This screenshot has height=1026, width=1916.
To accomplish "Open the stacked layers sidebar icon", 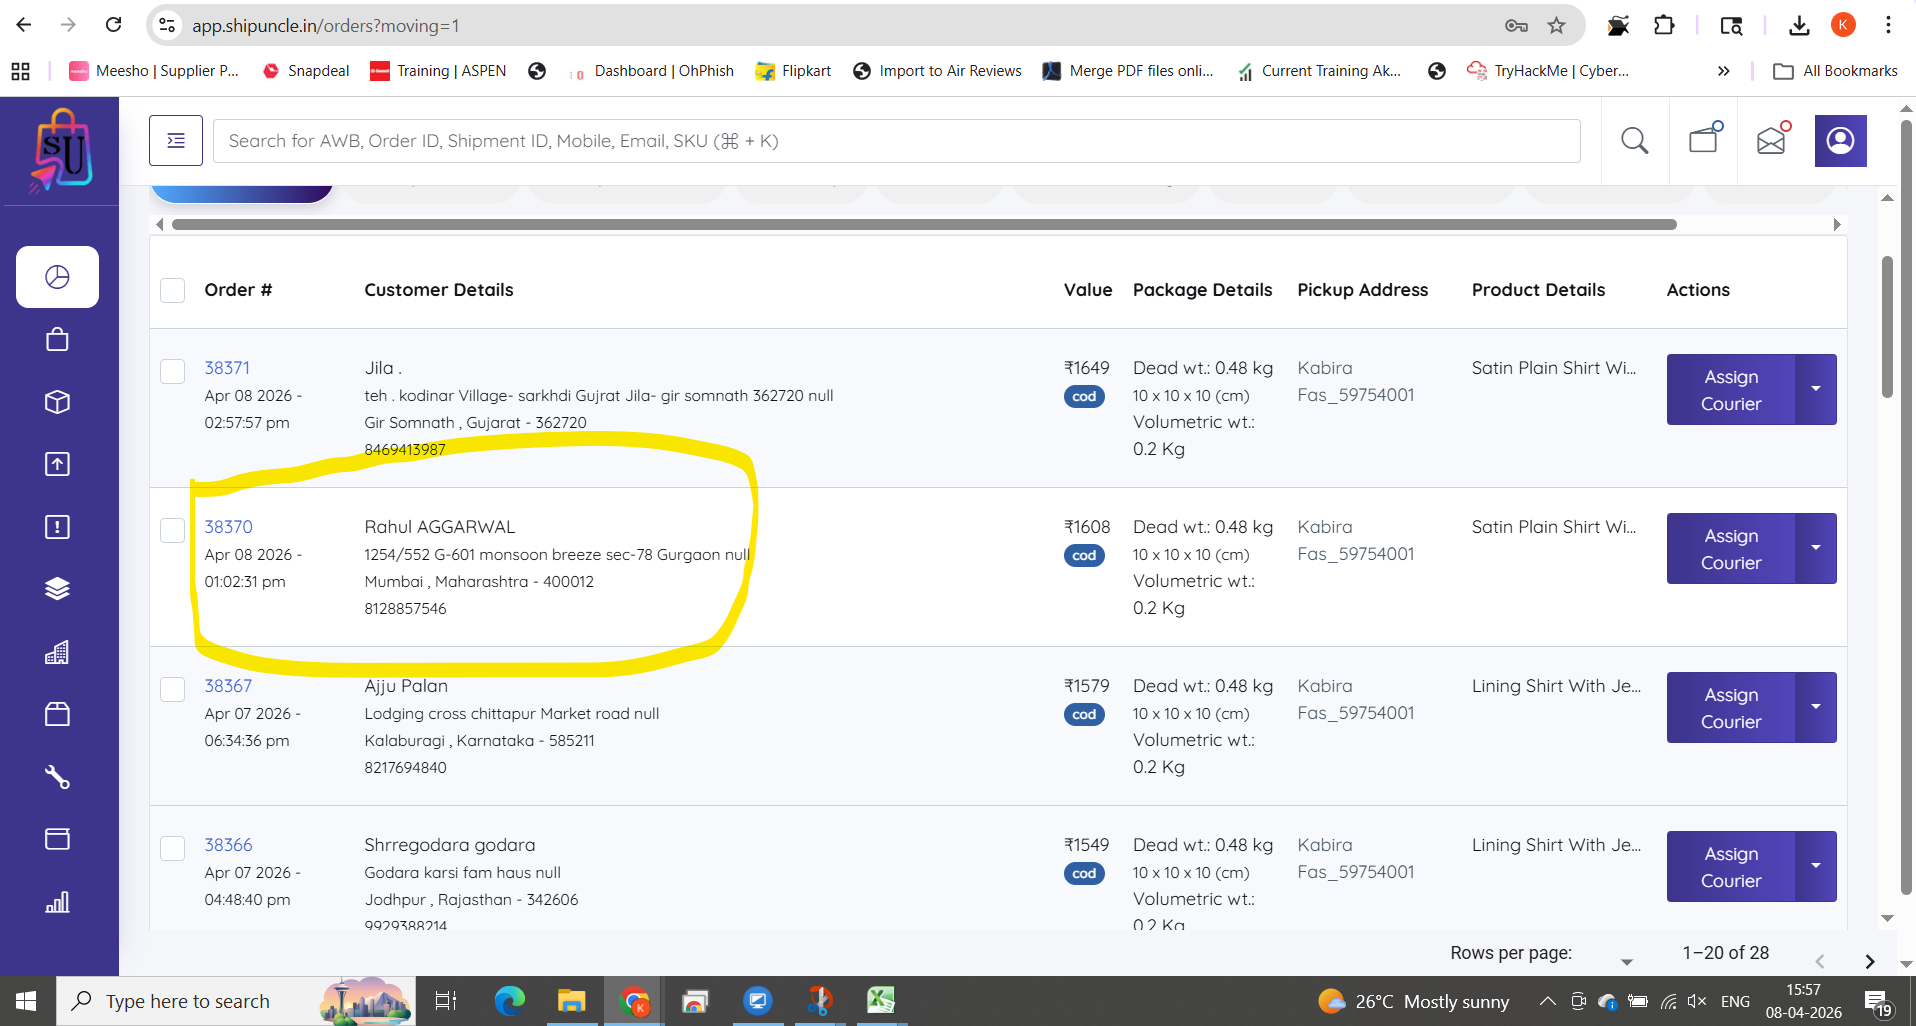I will pos(57,589).
